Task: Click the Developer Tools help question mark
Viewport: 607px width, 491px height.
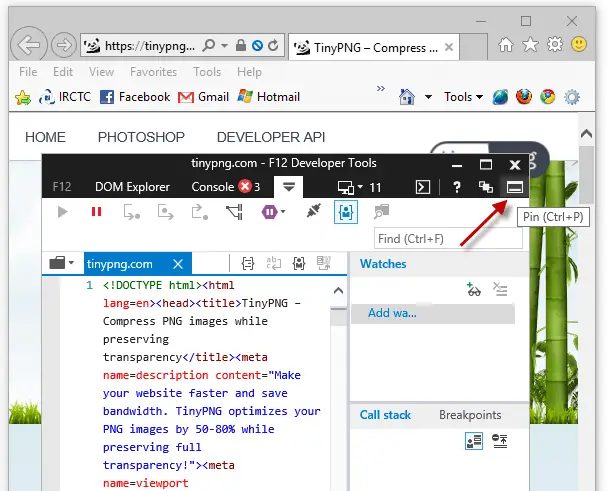Action: pyautogui.click(x=457, y=187)
